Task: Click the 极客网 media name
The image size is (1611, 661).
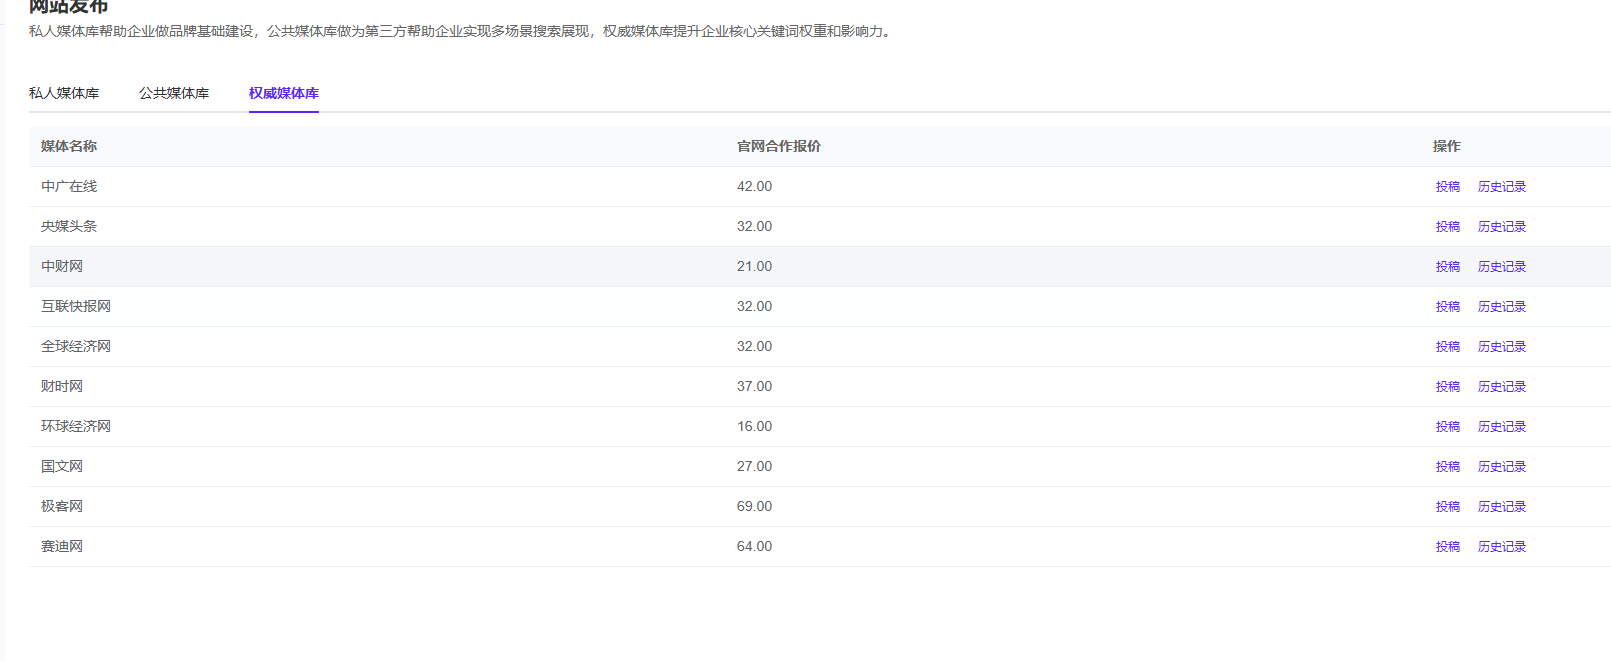Action: (62, 507)
